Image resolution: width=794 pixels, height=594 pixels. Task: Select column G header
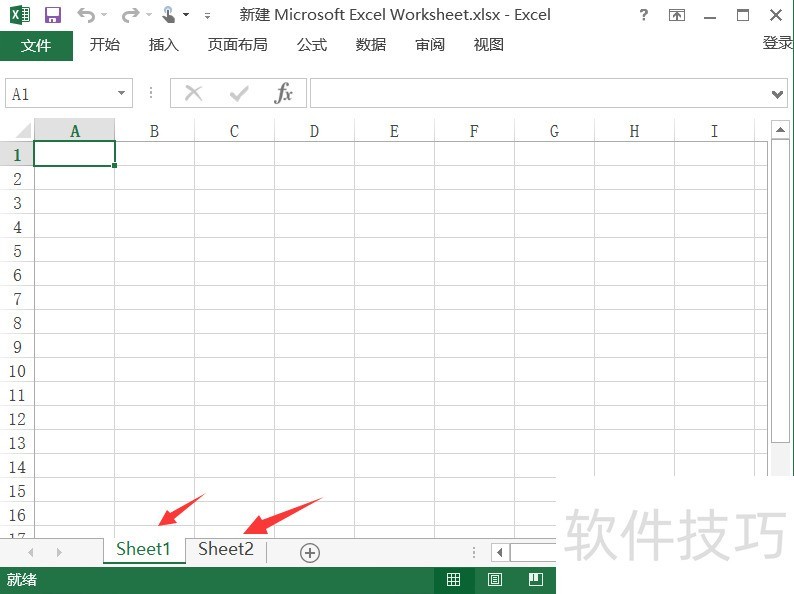[x=554, y=131]
